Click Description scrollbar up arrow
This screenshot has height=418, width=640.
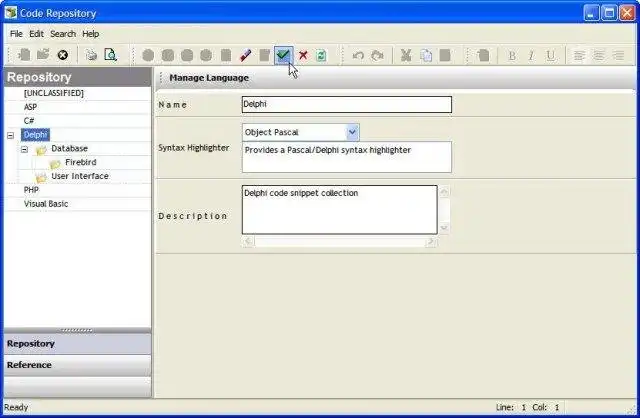pyautogui.click(x=444, y=191)
